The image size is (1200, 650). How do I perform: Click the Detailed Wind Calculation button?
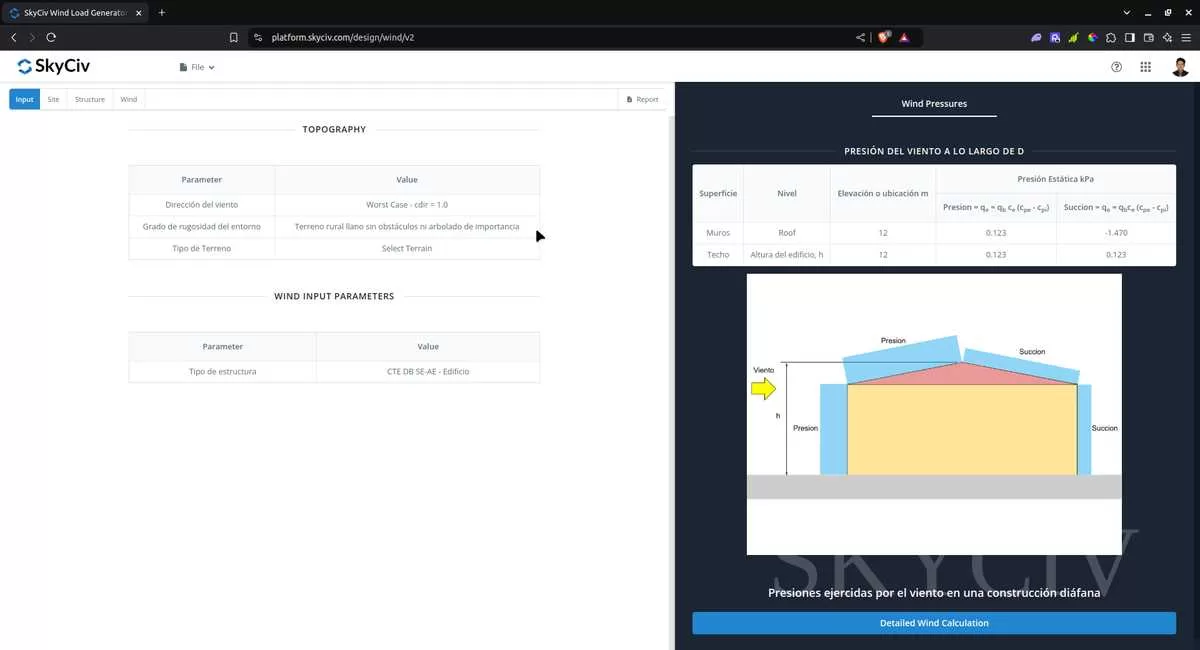934,623
